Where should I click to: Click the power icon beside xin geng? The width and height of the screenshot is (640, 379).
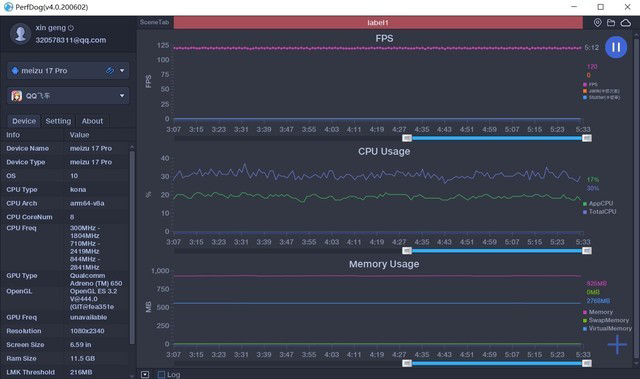point(71,28)
